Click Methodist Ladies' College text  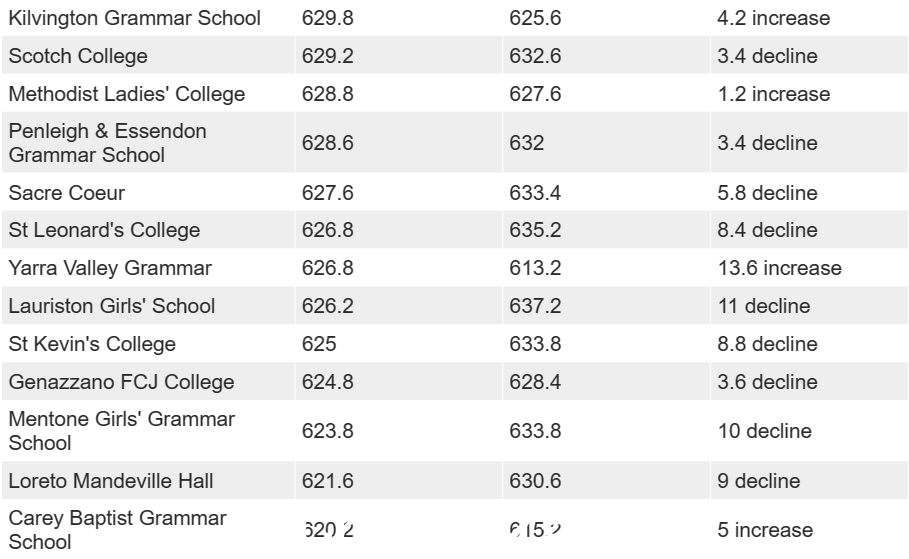point(127,94)
